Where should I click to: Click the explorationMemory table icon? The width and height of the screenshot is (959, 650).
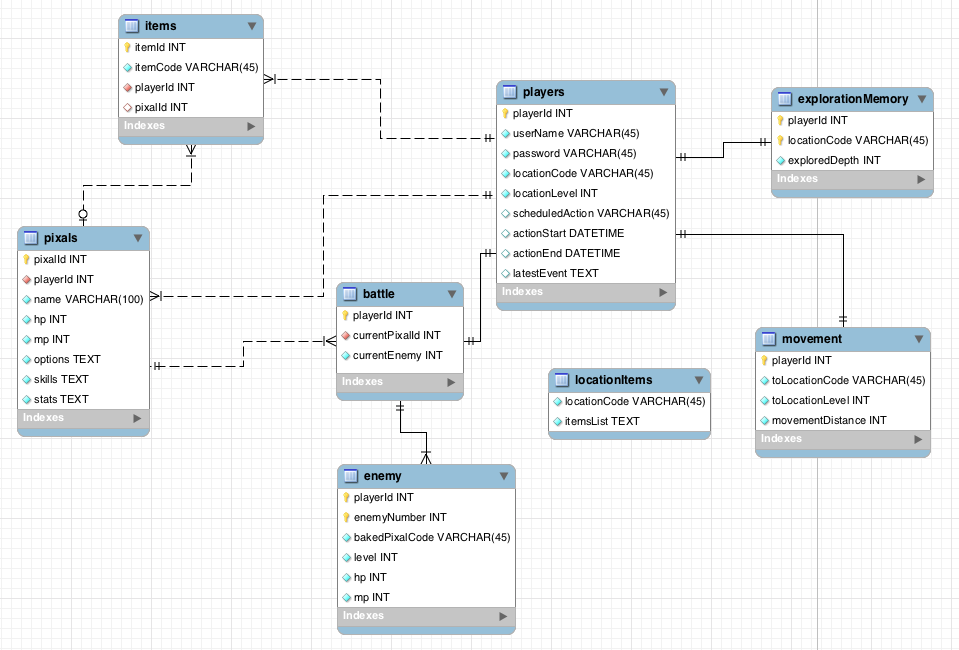click(785, 99)
